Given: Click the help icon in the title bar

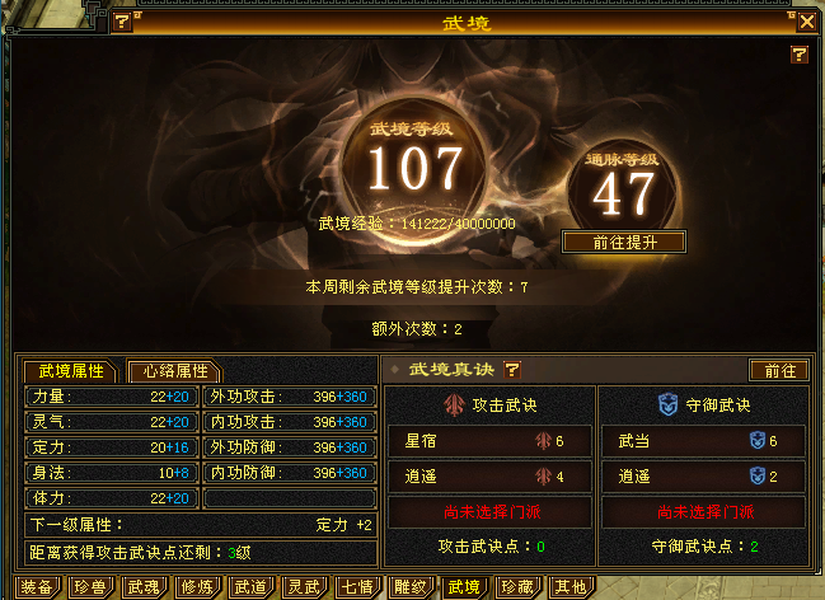Looking at the screenshot, I should (x=122, y=22).
